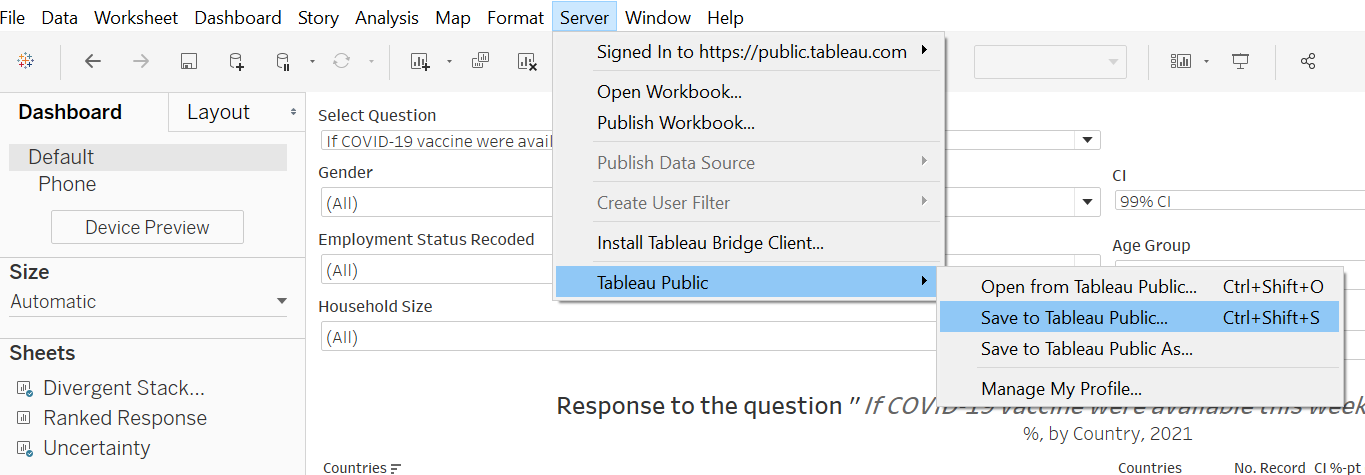Image resolution: width=1365 pixels, height=475 pixels.
Task: Click the New Worksheet icon
Action: click(x=420, y=61)
